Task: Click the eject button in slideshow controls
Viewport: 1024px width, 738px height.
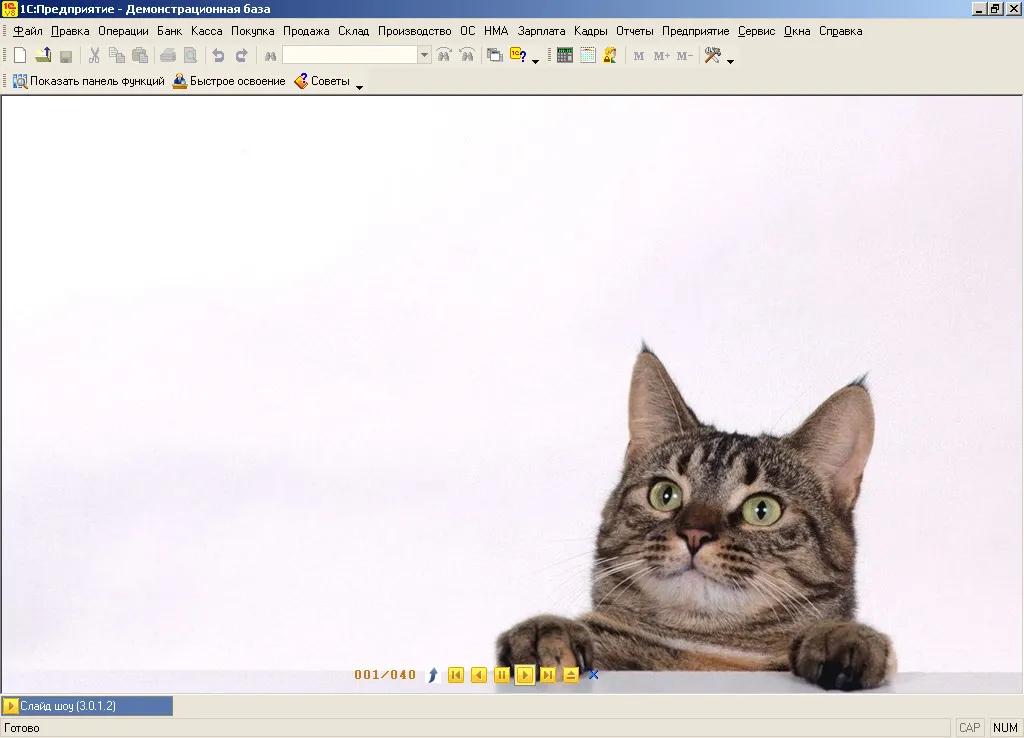Action: [x=571, y=675]
